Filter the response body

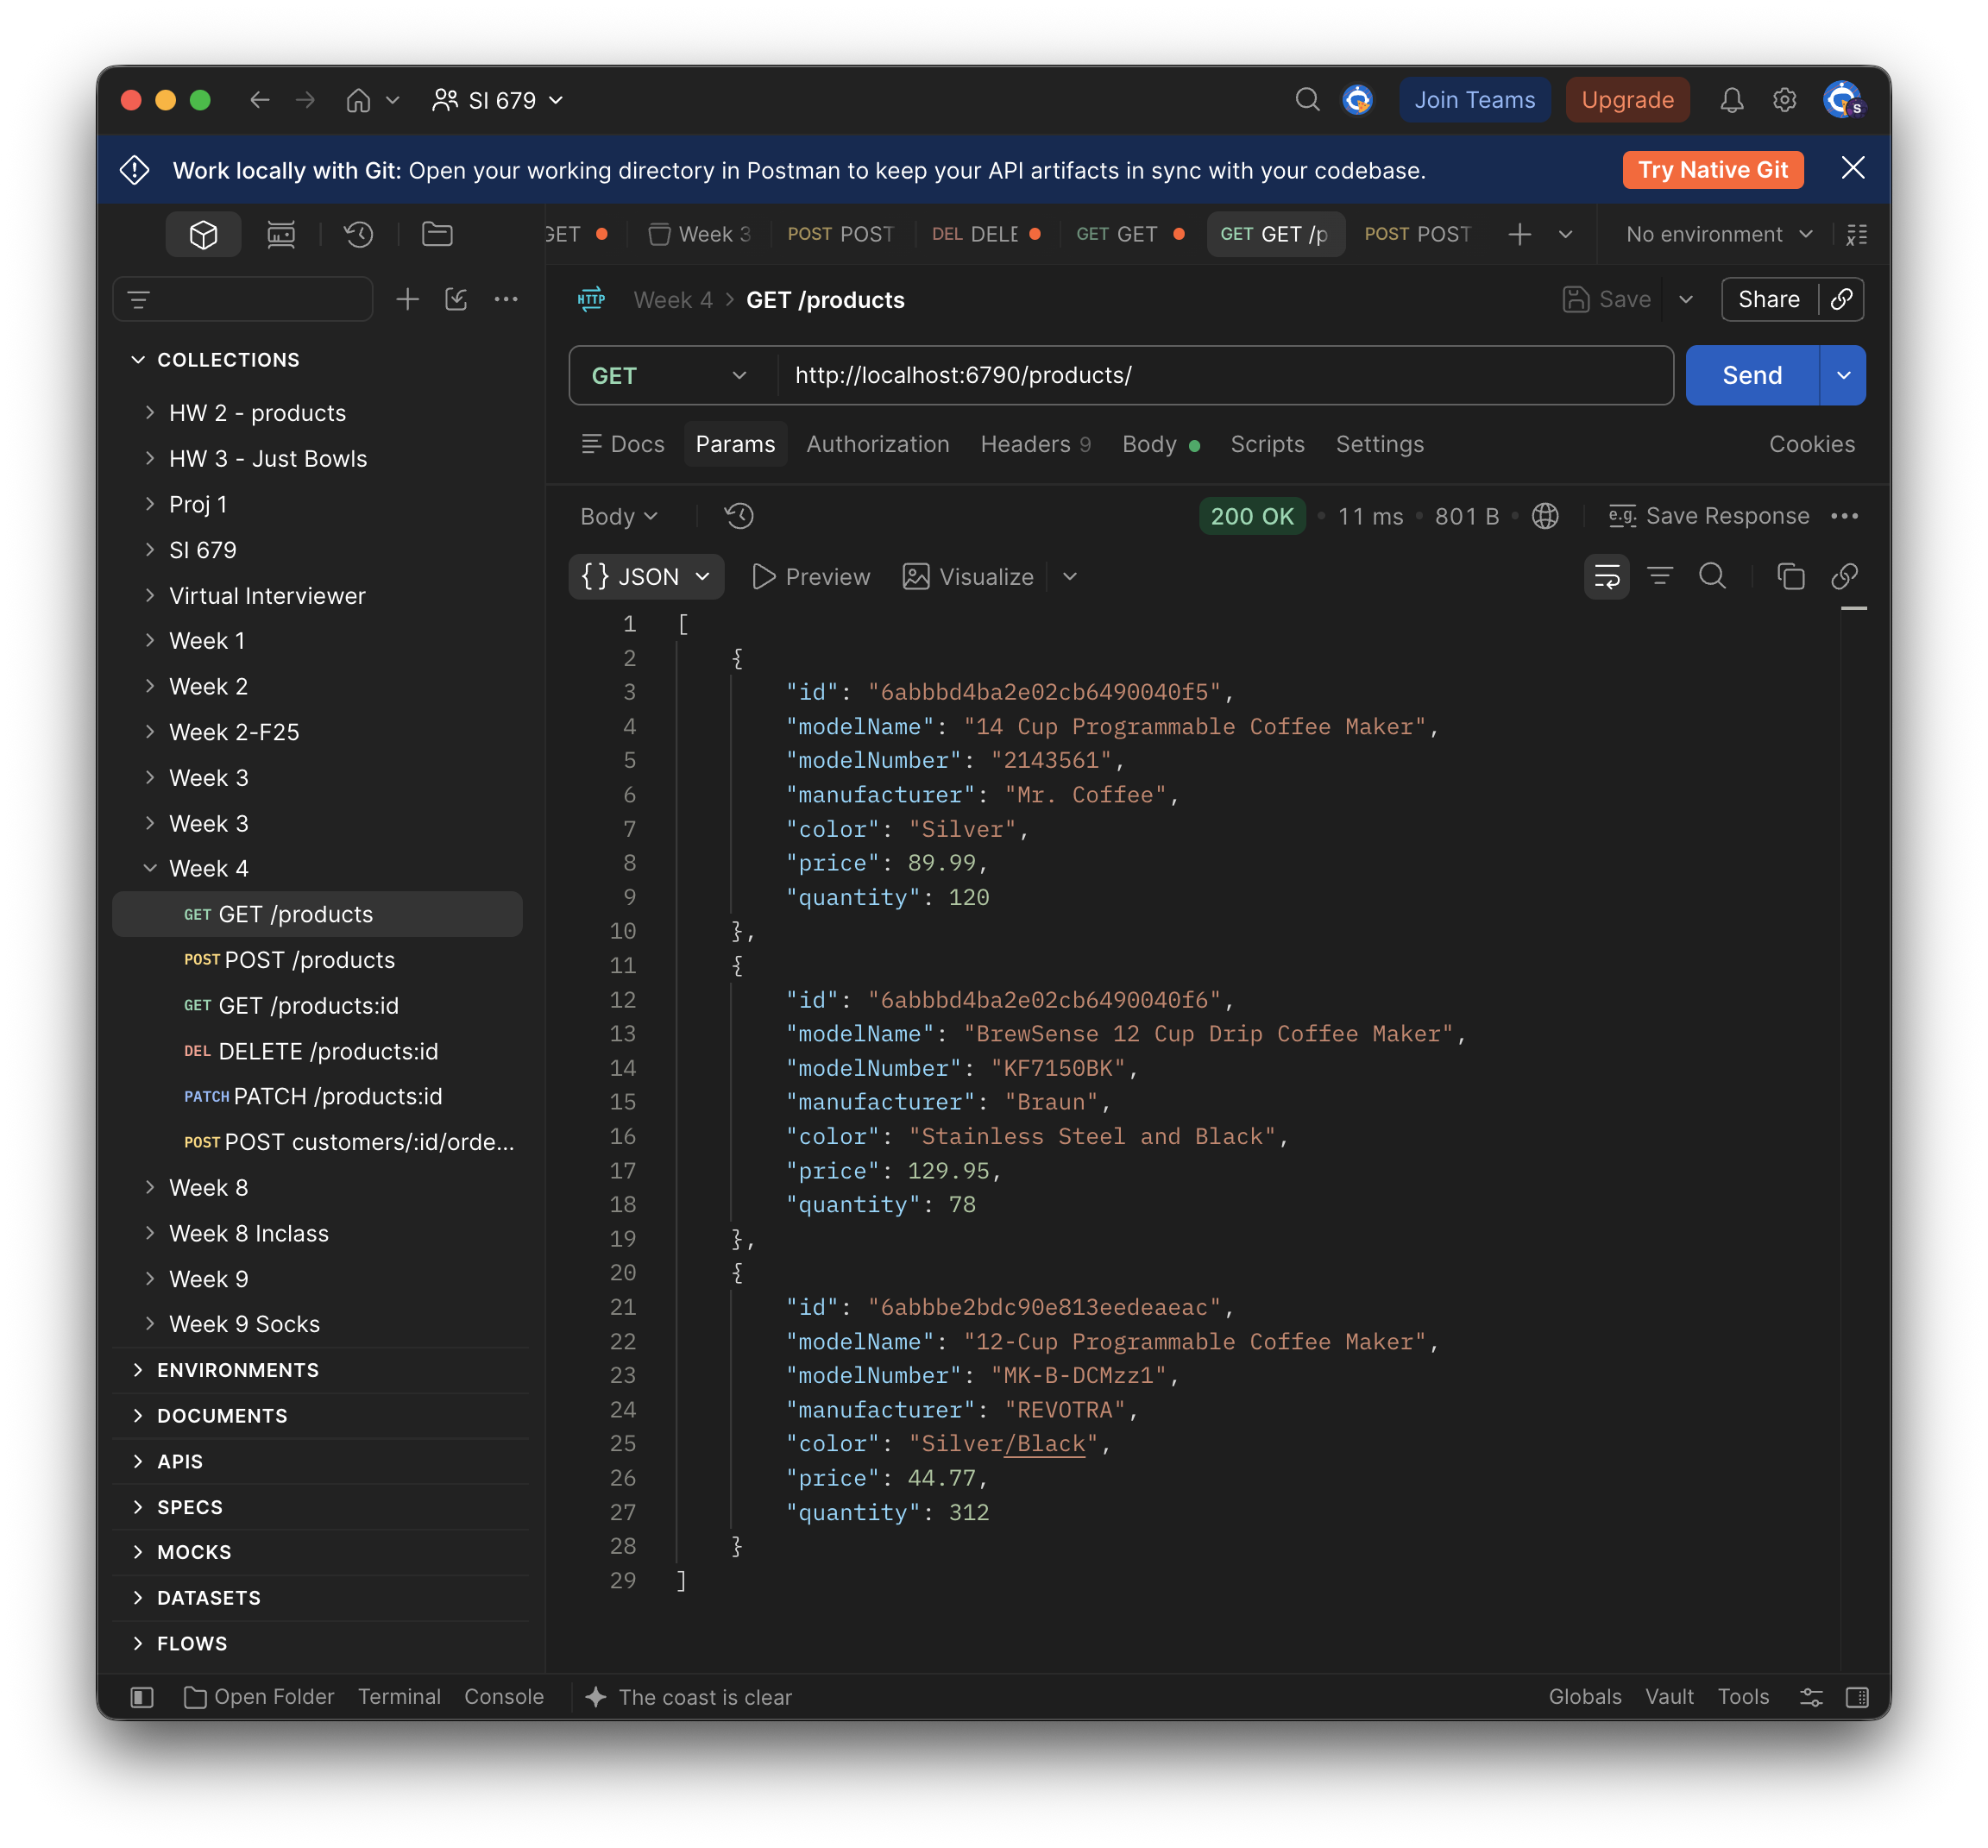point(1660,577)
